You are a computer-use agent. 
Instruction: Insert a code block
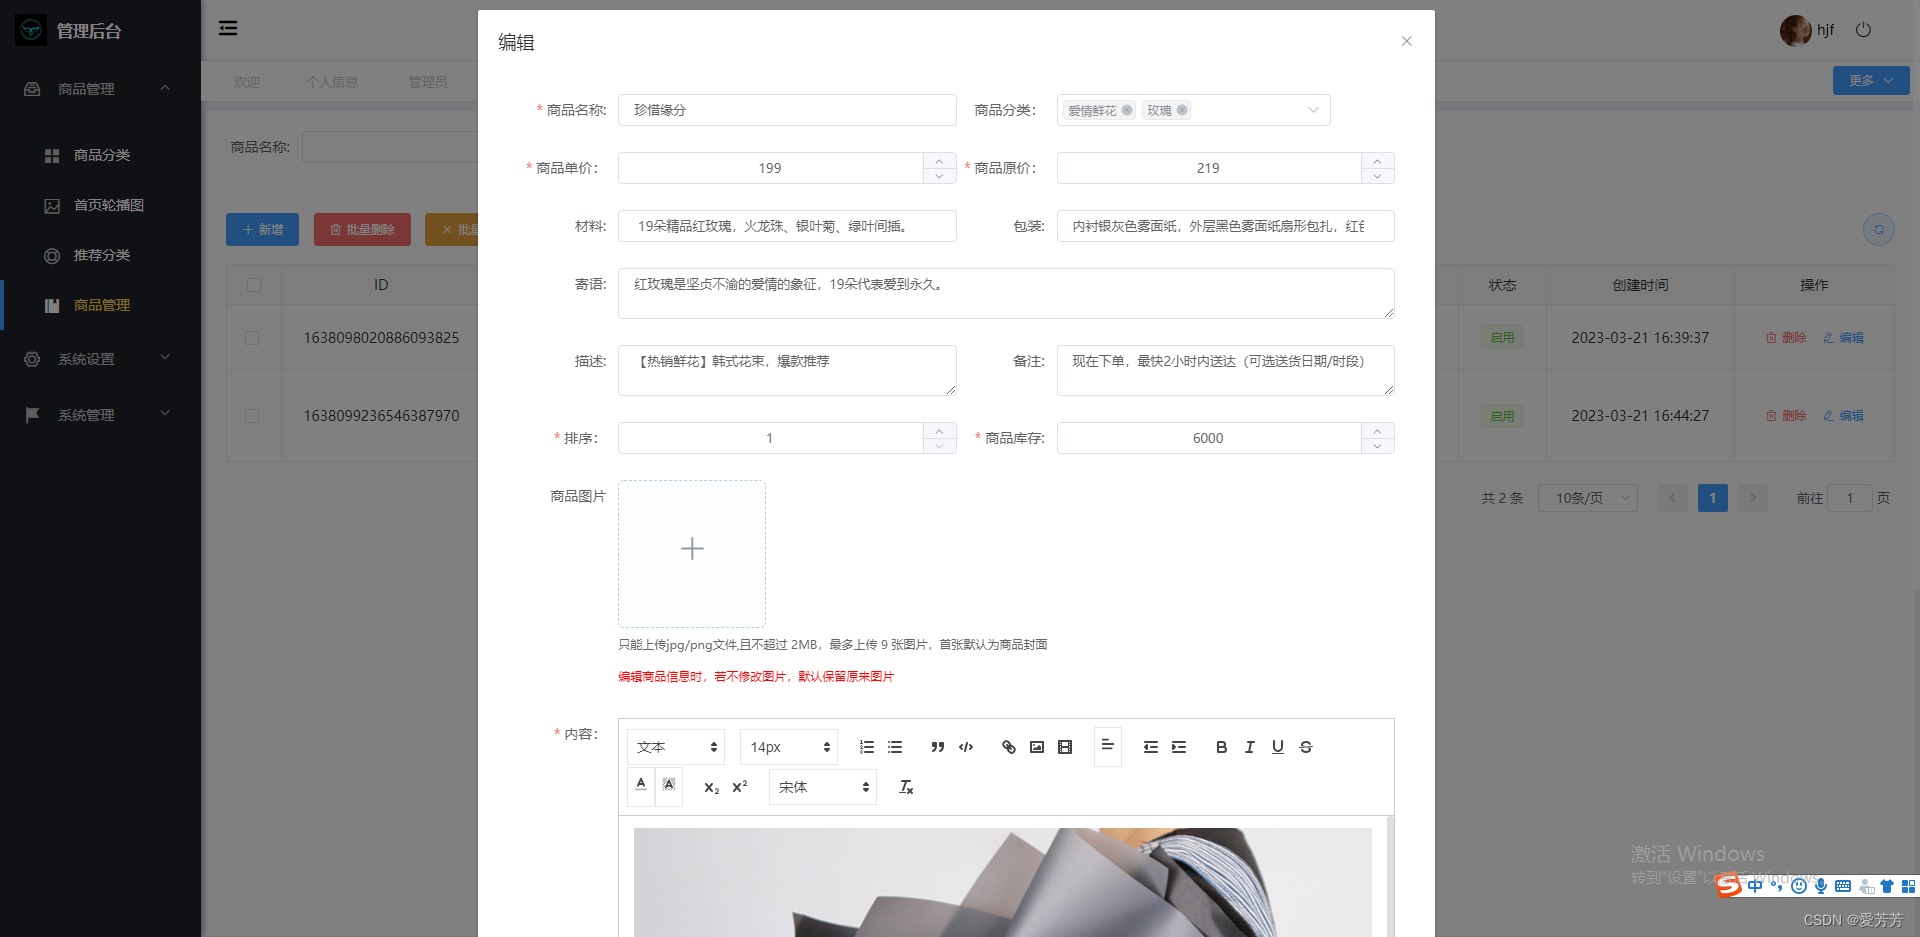coord(966,747)
